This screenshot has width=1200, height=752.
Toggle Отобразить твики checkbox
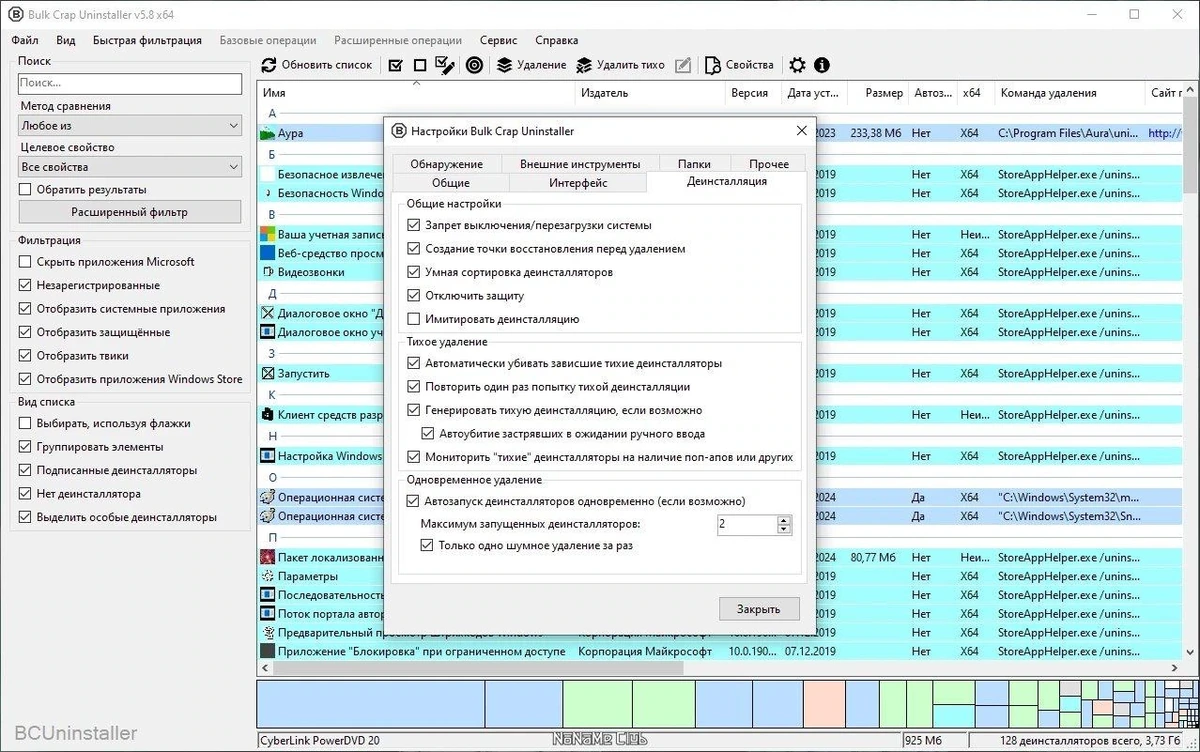(x=26, y=355)
